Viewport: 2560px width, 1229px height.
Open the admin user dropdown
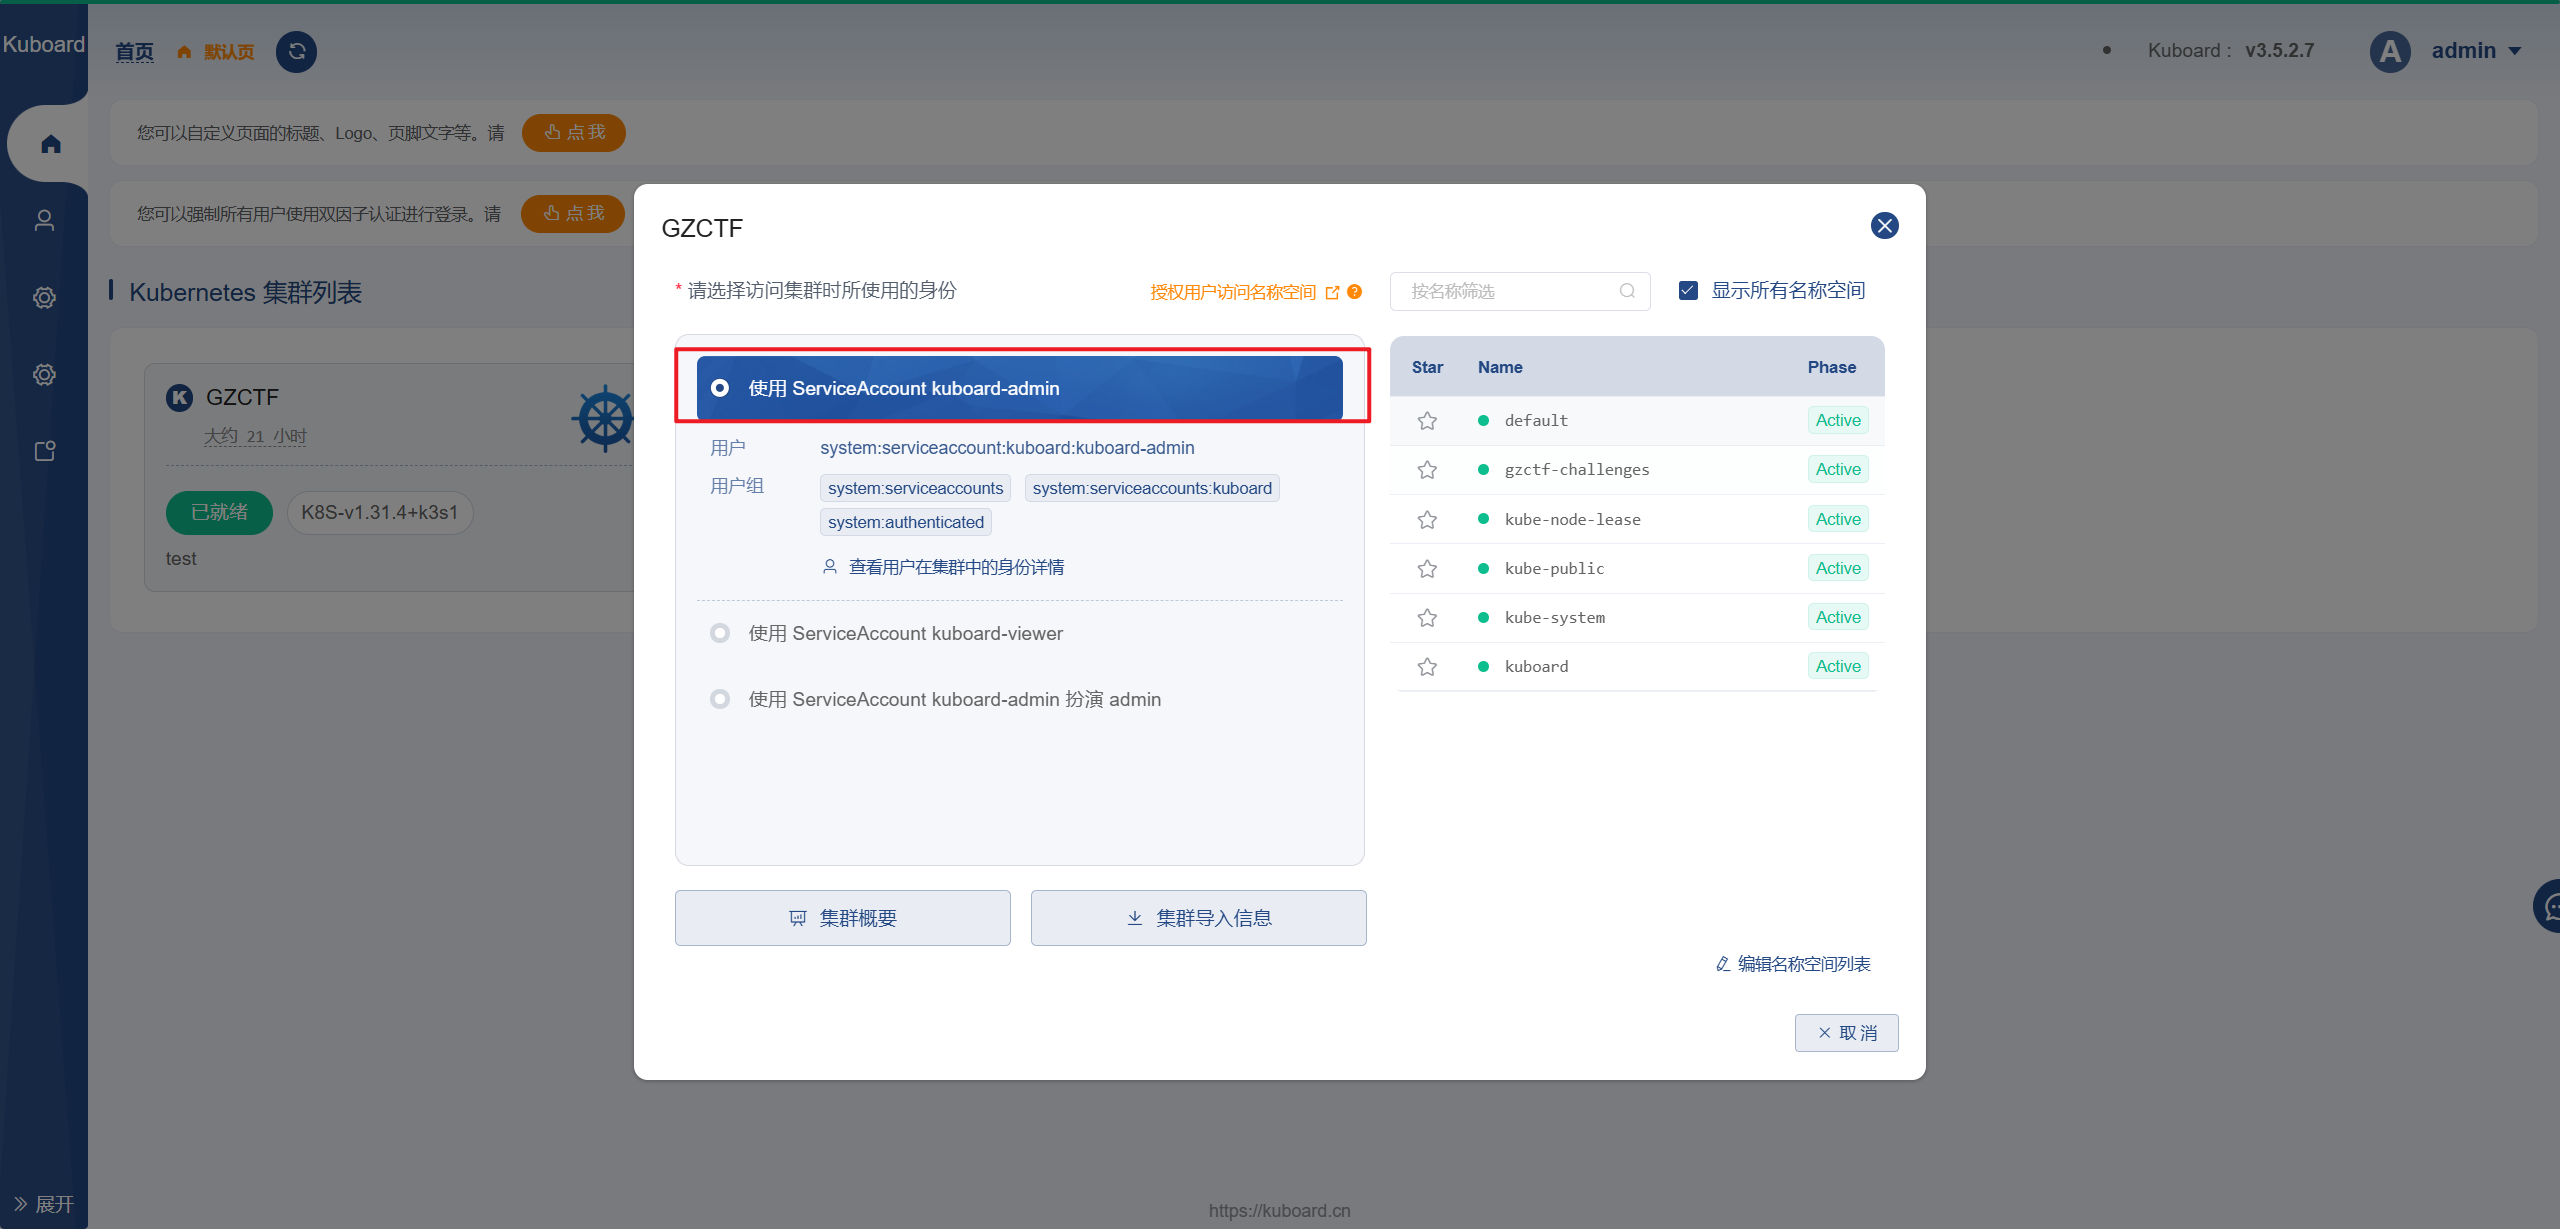tap(2475, 51)
